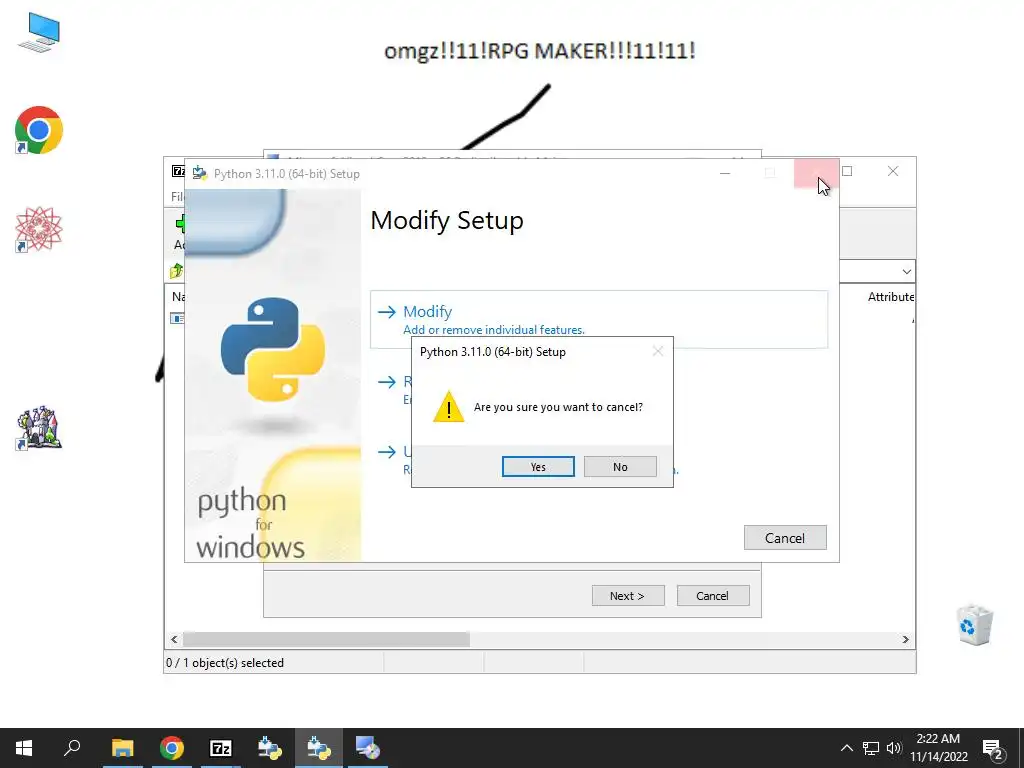Switch to the Visual C++ installer taskbar icon
1024x768 pixels.
tap(368, 748)
